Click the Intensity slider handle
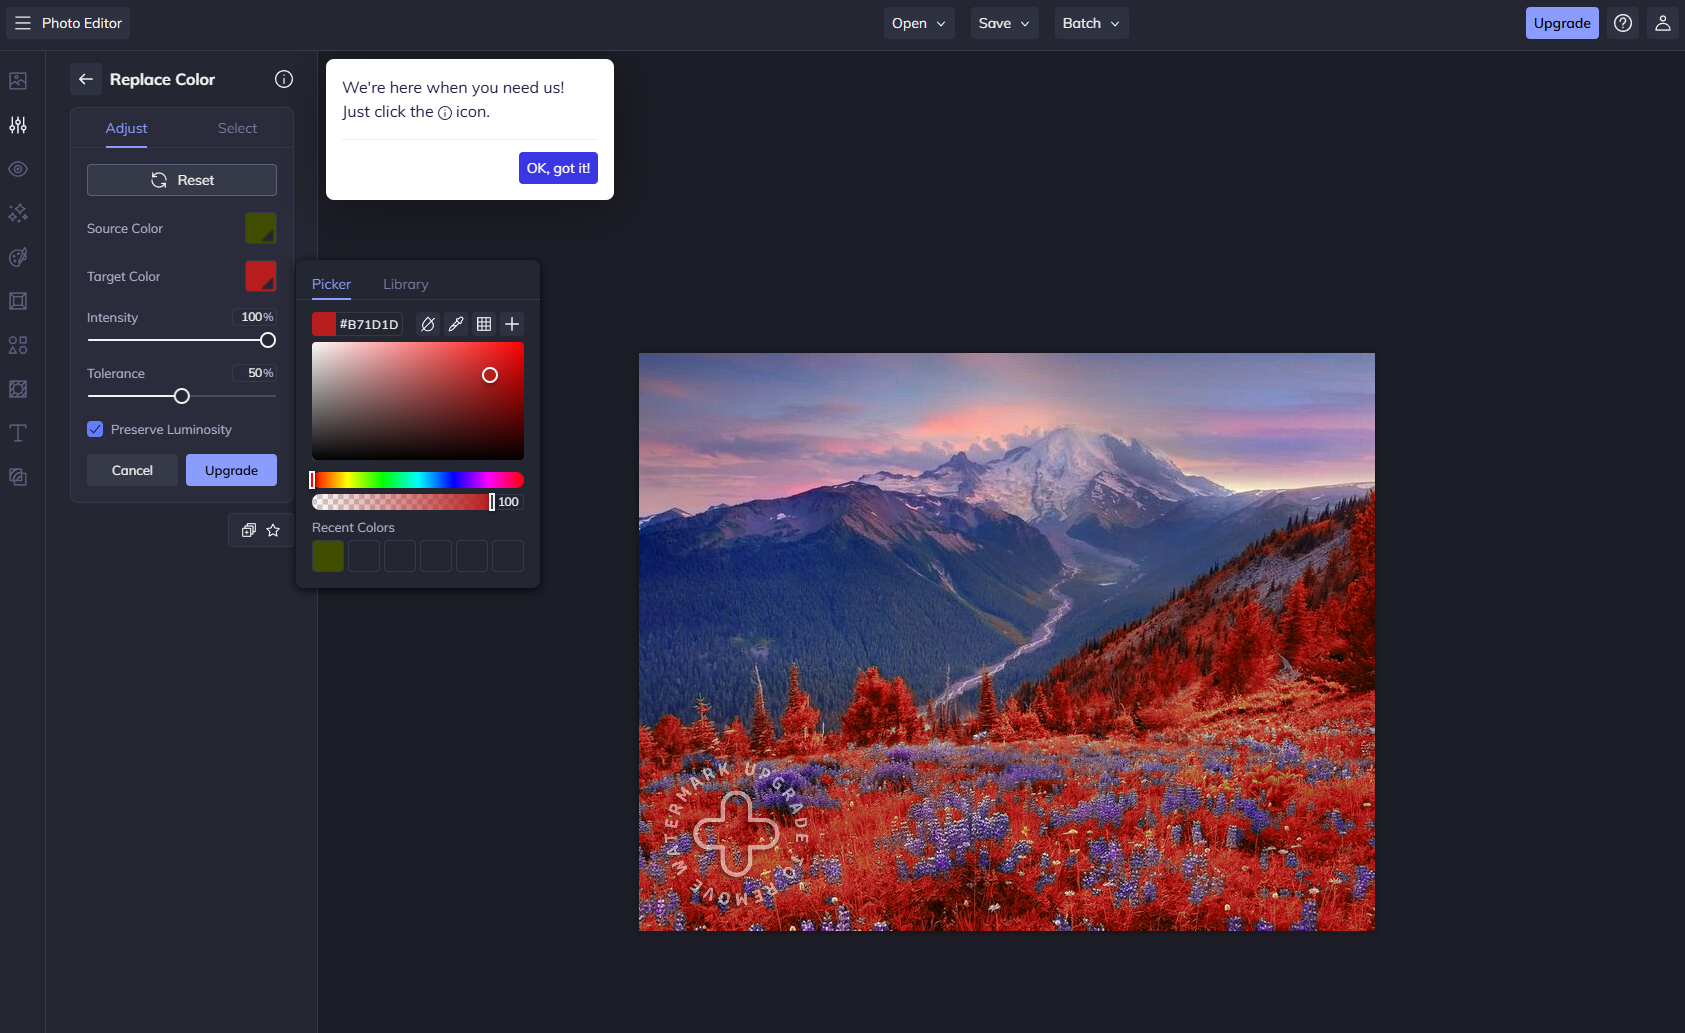1685x1033 pixels. pyautogui.click(x=268, y=340)
